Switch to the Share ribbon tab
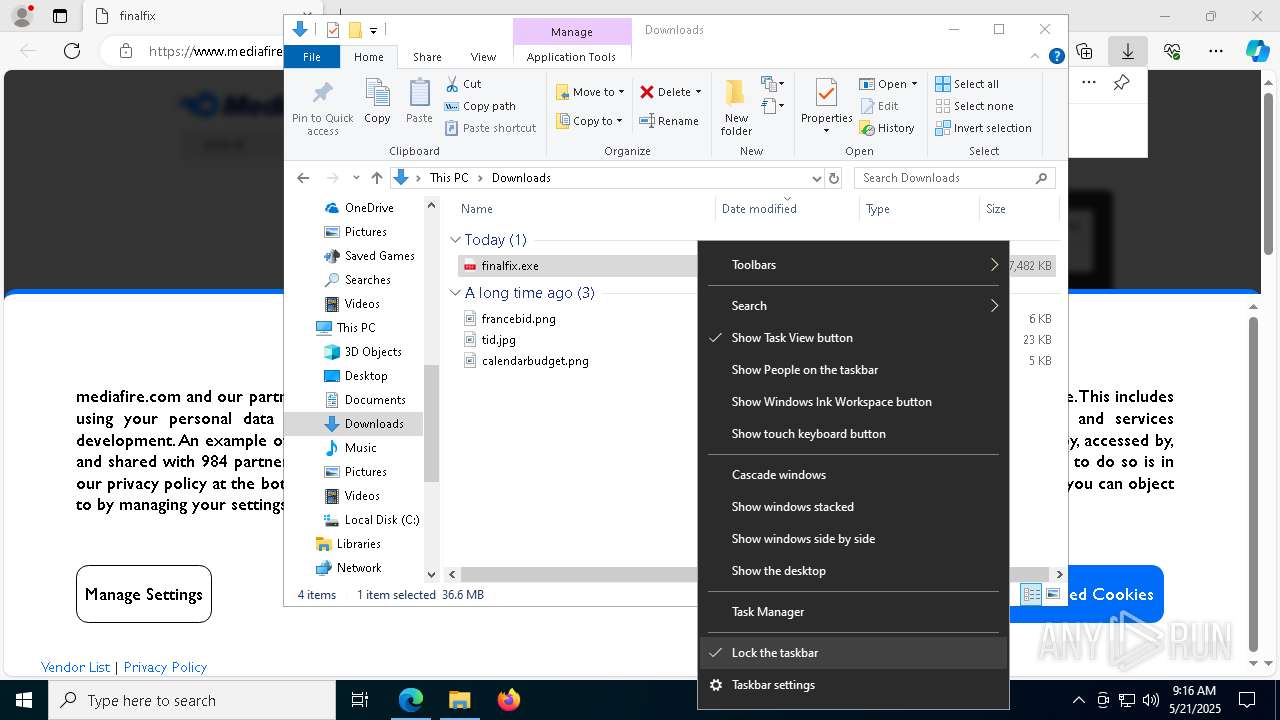This screenshot has height=720, width=1280. (x=427, y=57)
